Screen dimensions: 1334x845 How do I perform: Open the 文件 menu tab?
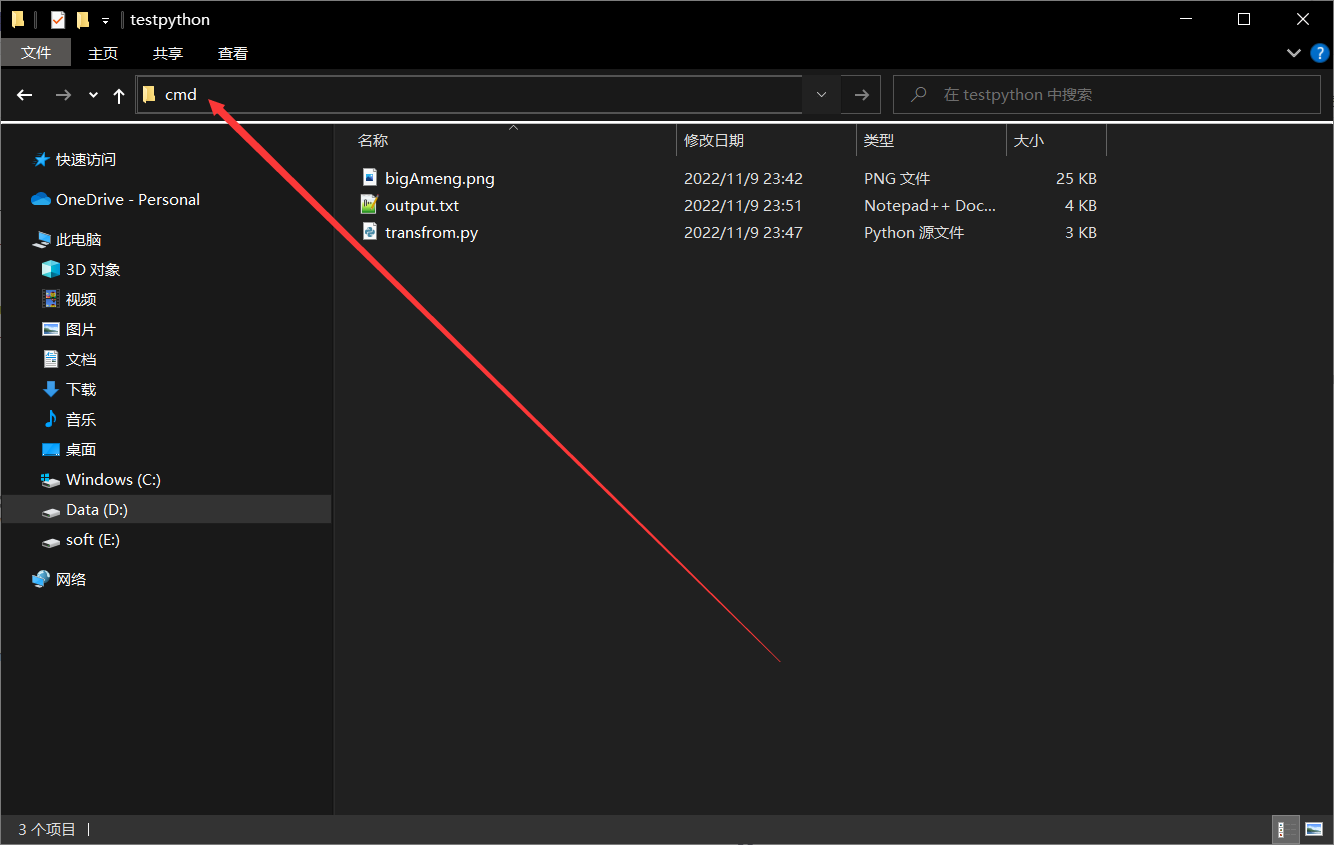tap(36, 53)
